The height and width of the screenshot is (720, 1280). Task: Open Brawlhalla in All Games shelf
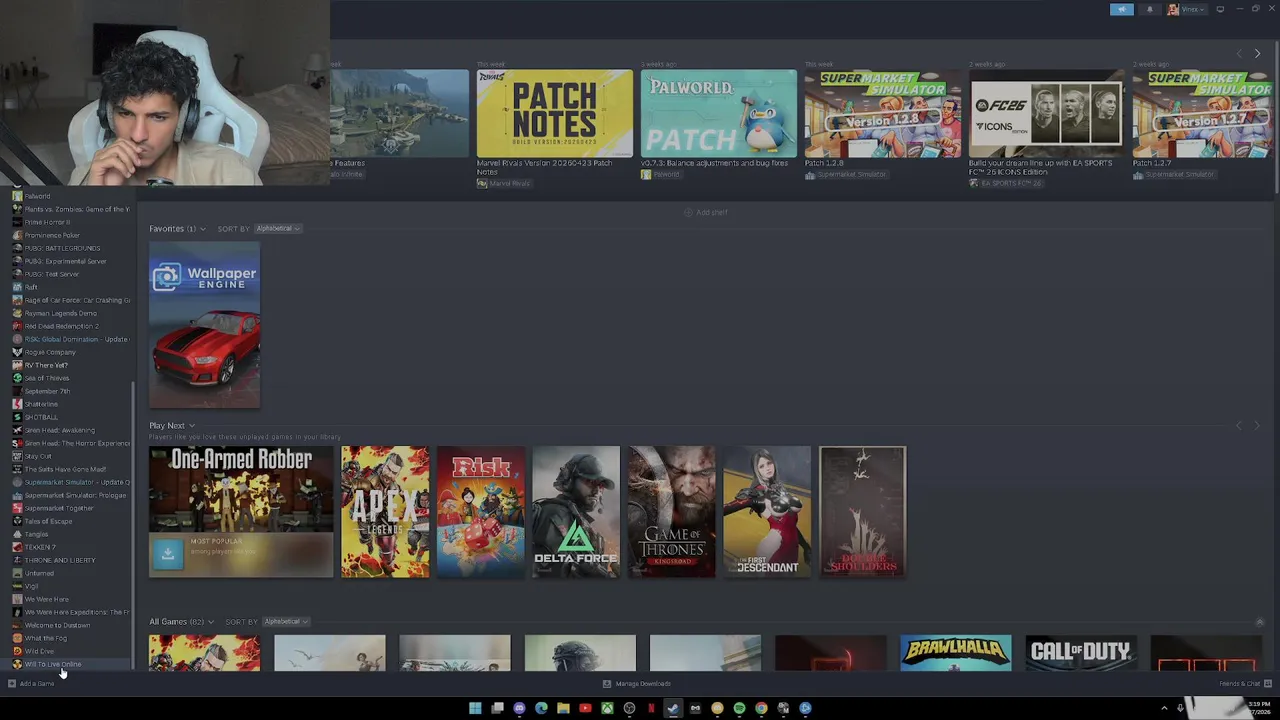click(955, 652)
